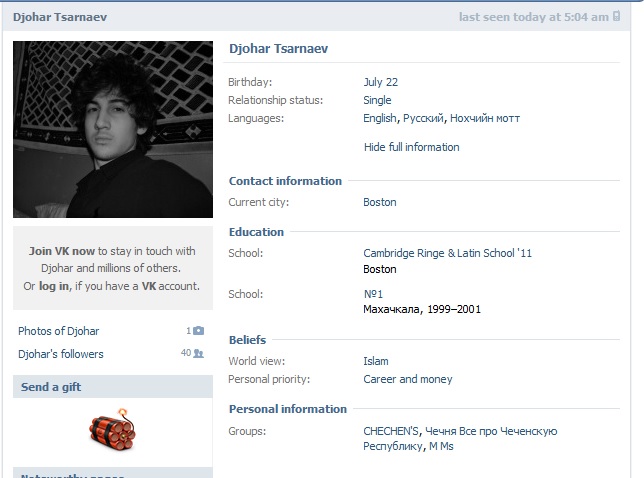The height and width of the screenshot is (478, 644).
Task: Click the 'log in' link
Action: 54,286
